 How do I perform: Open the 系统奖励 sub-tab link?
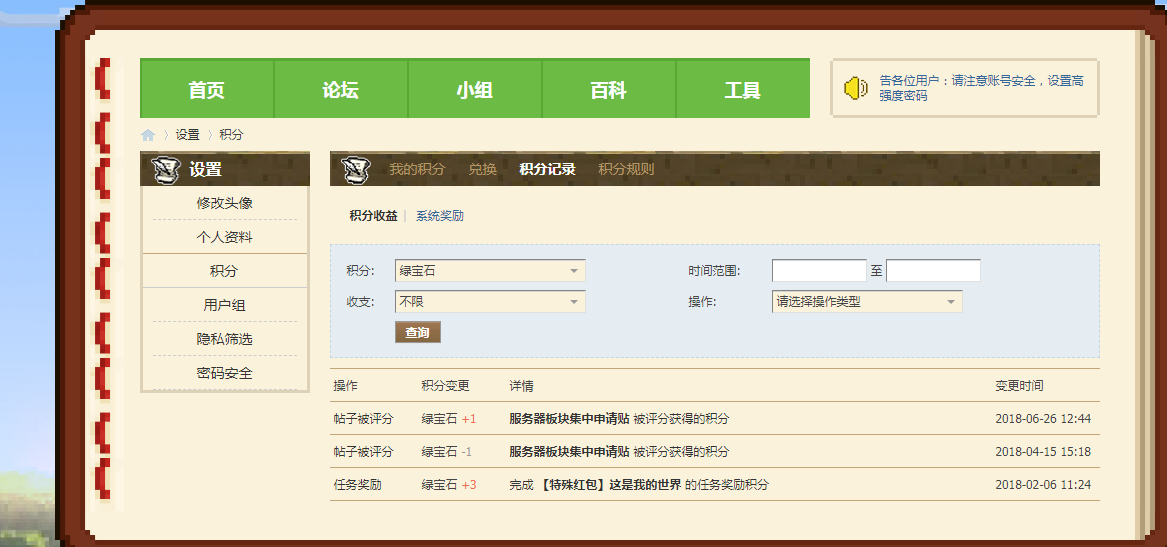[x=440, y=216]
